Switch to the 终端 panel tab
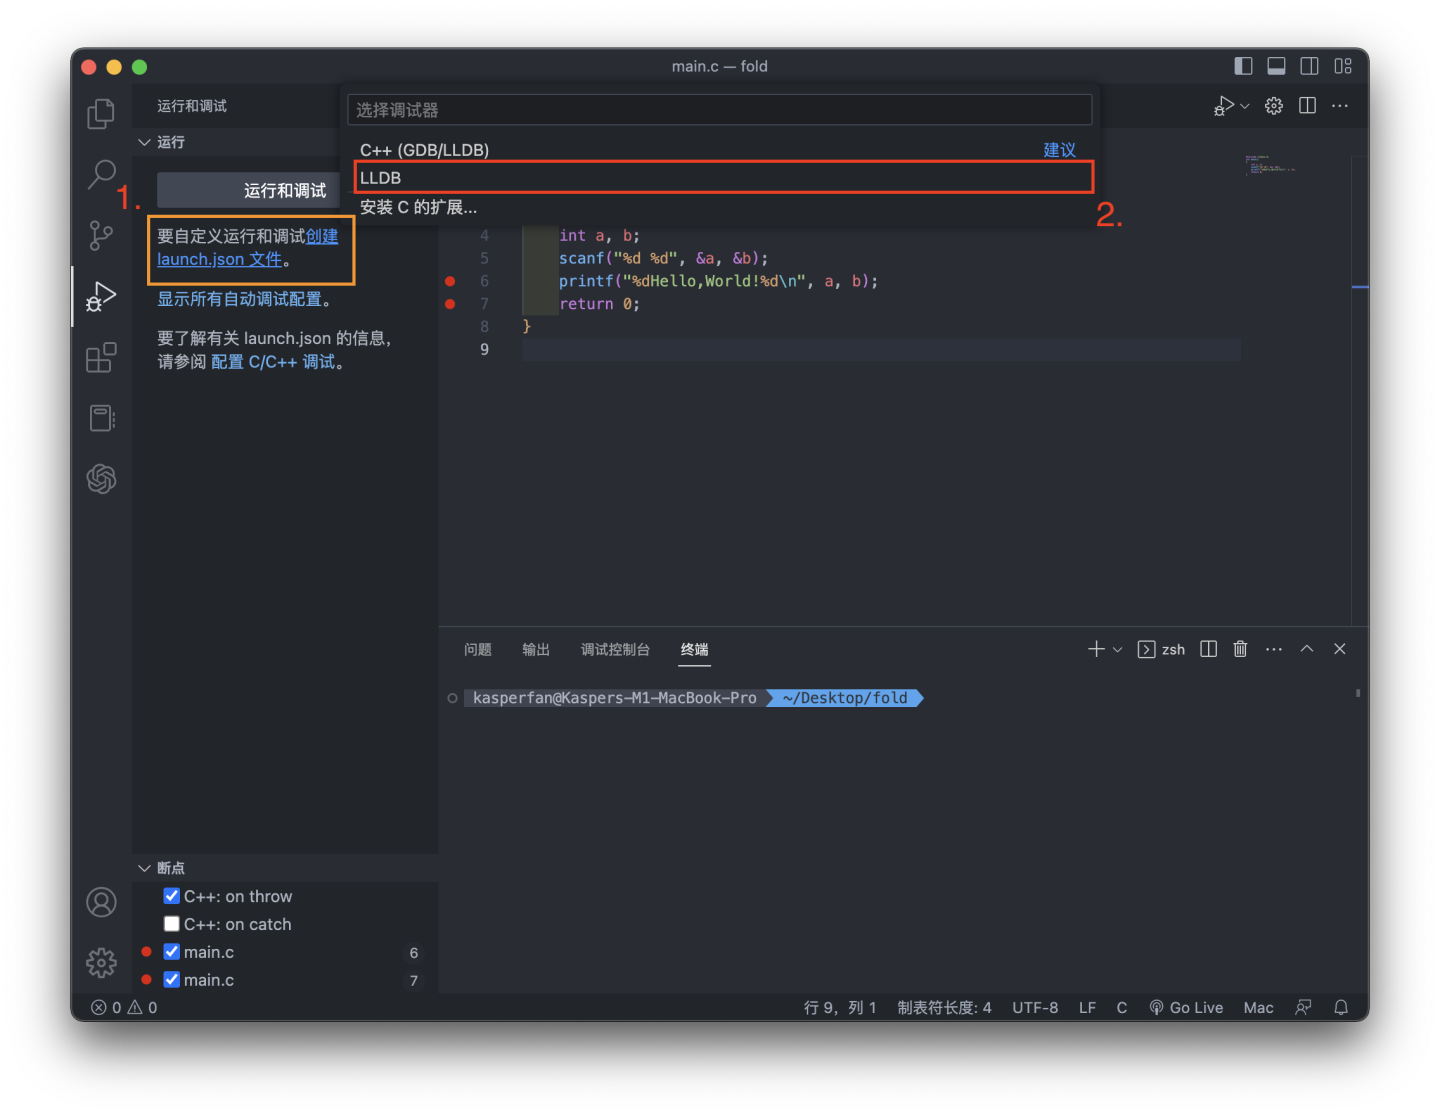1440x1115 pixels. tap(695, 649)
